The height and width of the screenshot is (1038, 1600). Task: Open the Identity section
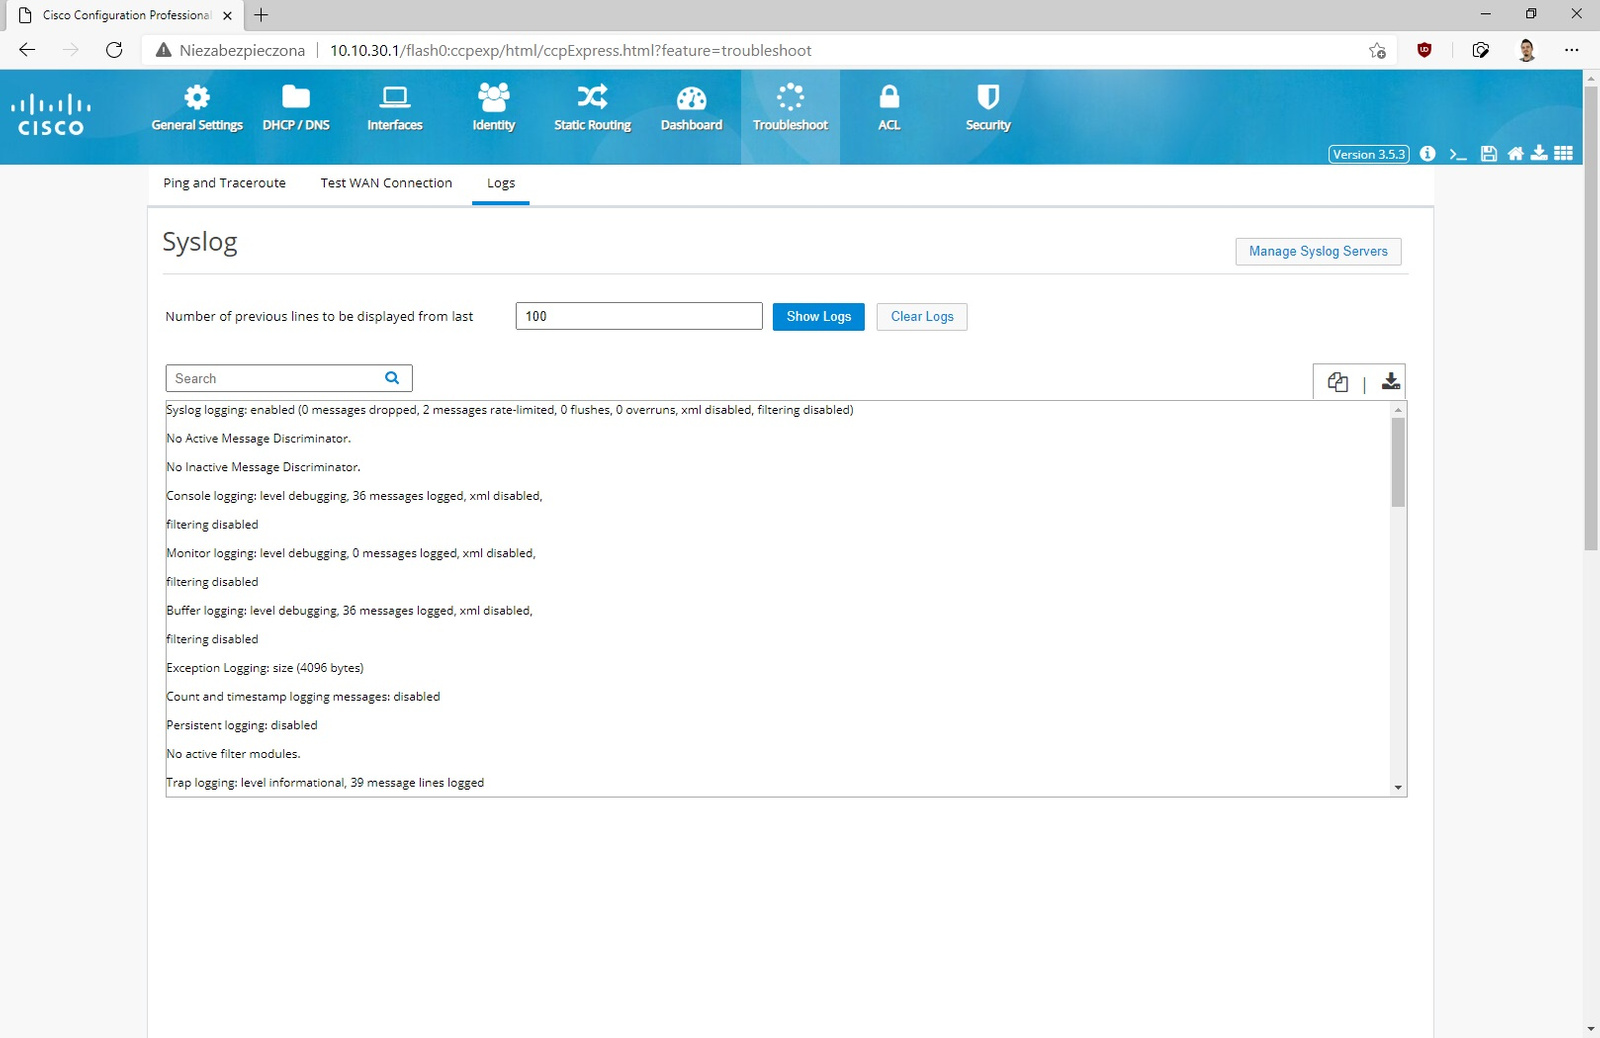[x=493, y=109]
